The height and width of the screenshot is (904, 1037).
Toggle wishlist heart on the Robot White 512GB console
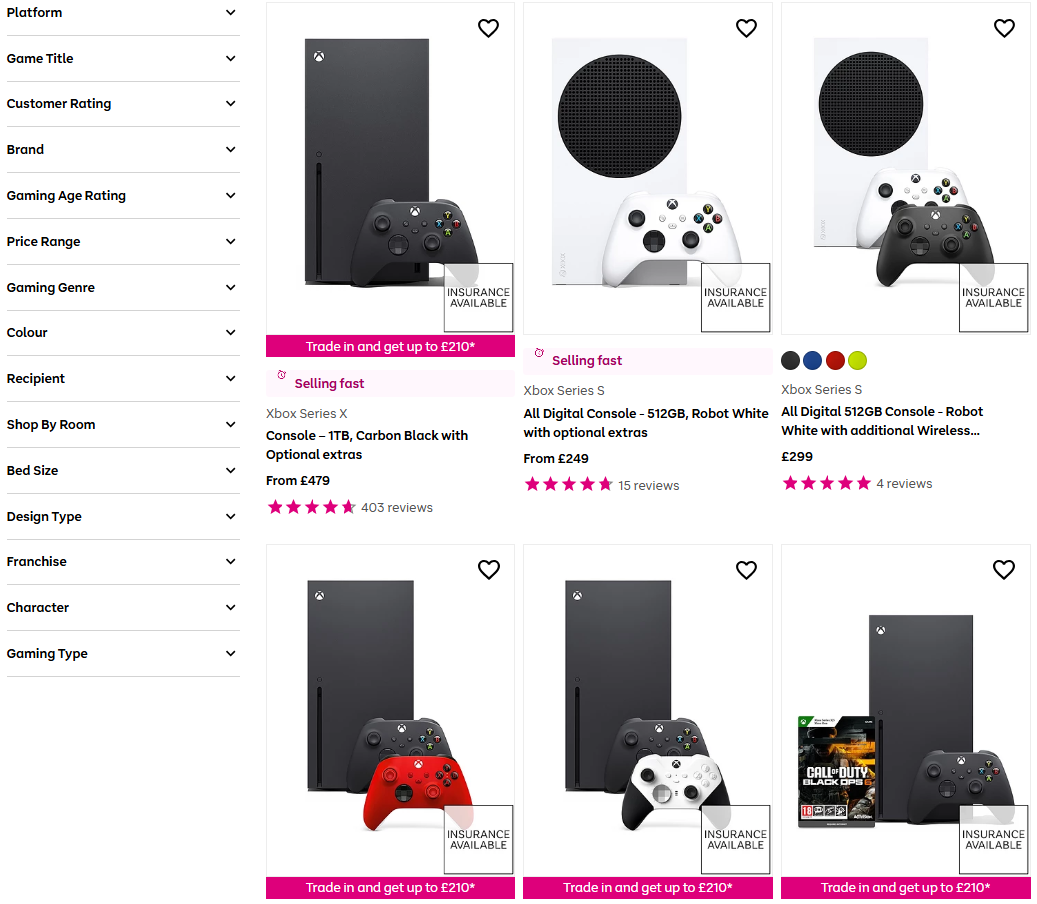(x=746, y=28)
